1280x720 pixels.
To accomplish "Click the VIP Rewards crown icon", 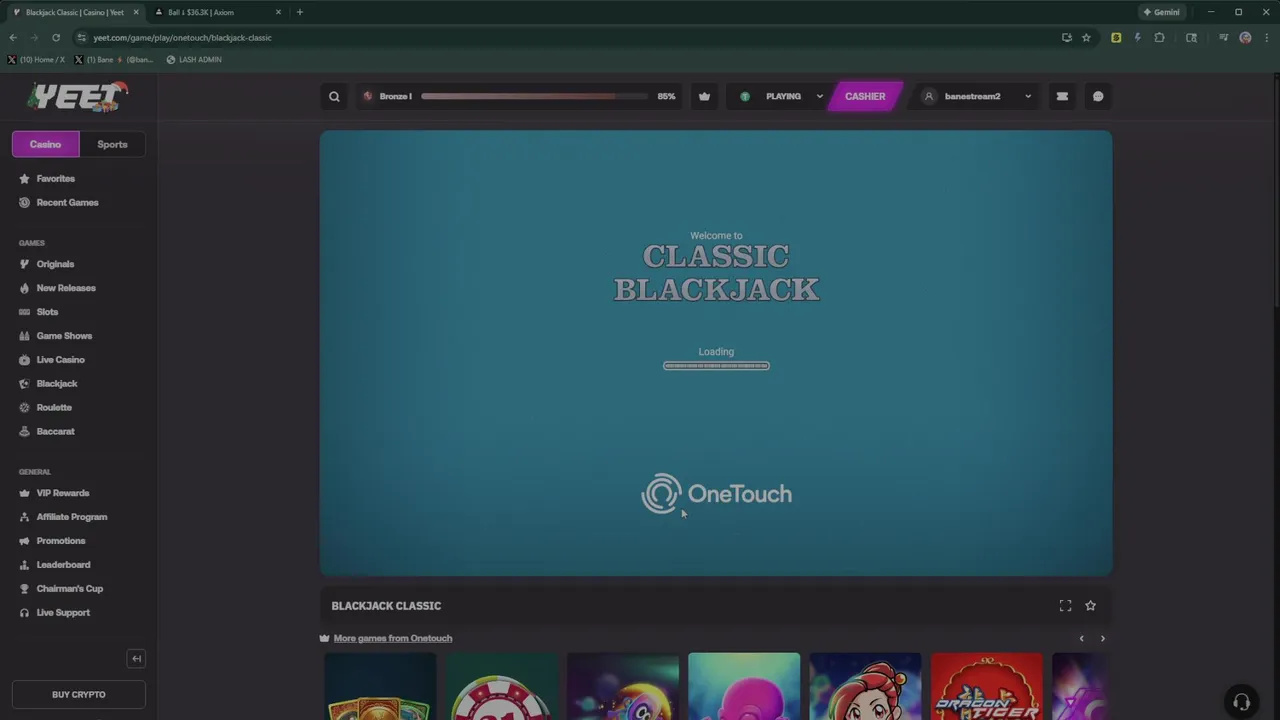I will [x=25, y=493].
